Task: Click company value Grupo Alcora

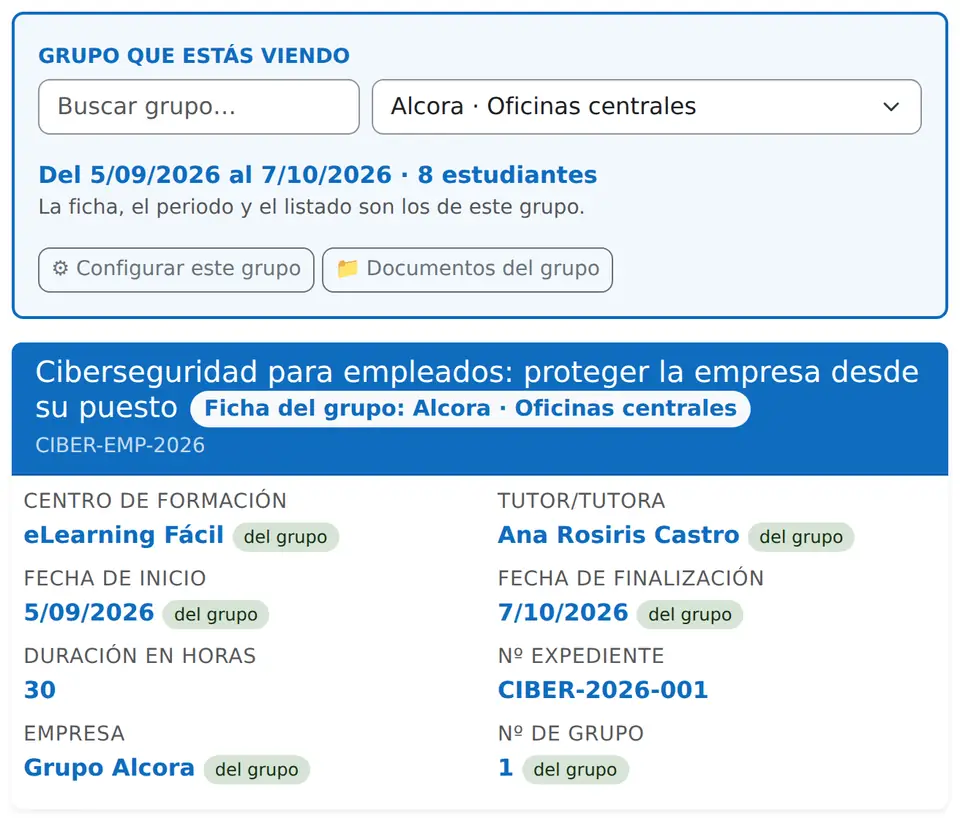Action: pos(109,768)
